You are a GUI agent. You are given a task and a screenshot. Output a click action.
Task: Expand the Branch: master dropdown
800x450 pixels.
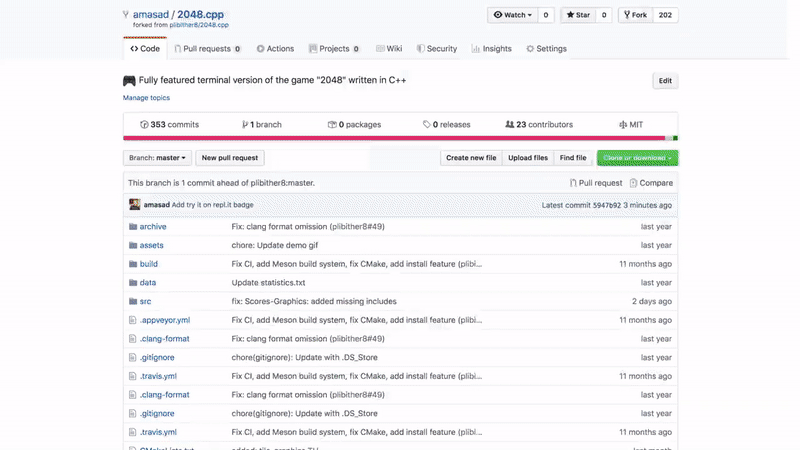point(157,158)
